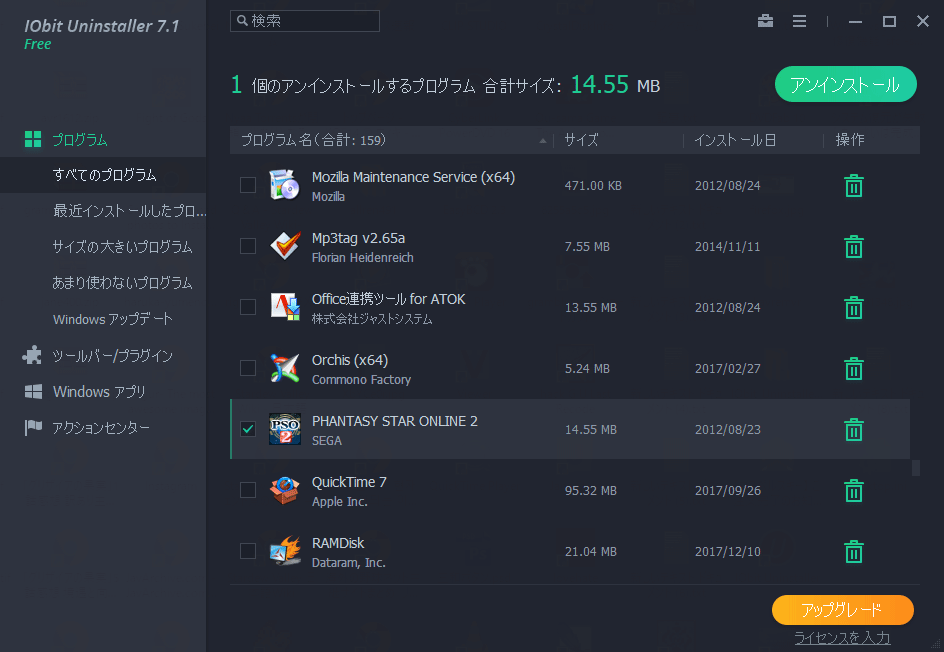Click the orange アップグレード button
The image size is (944, 652).
coord(842,610)
